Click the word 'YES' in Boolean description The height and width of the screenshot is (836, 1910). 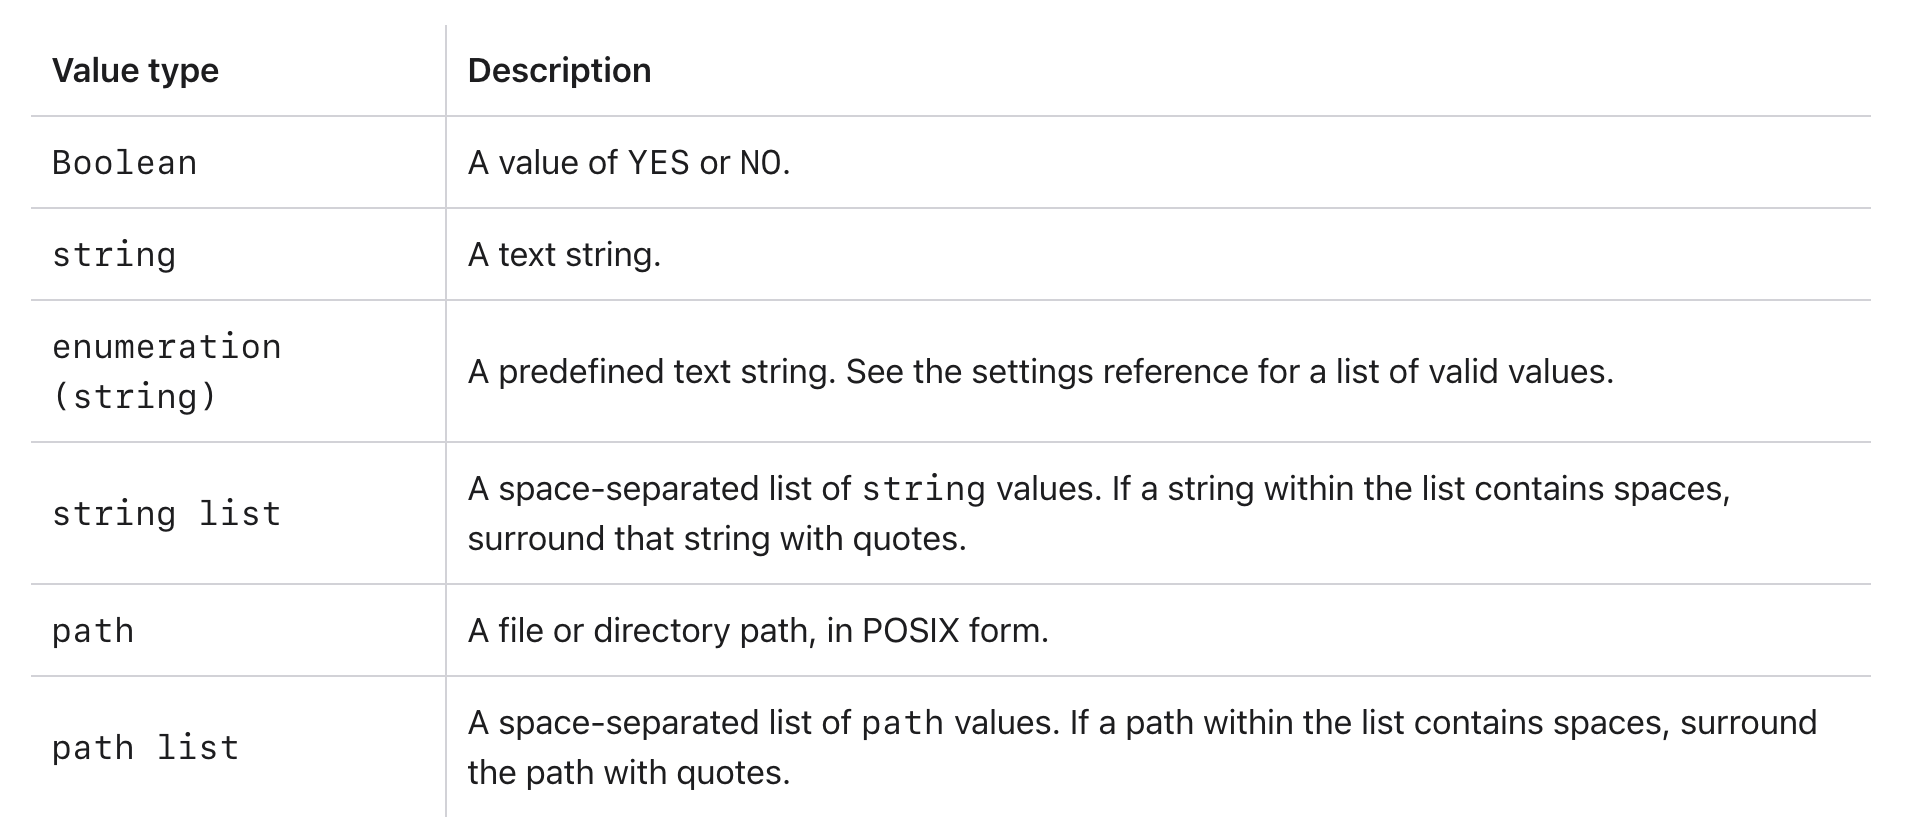658,163
